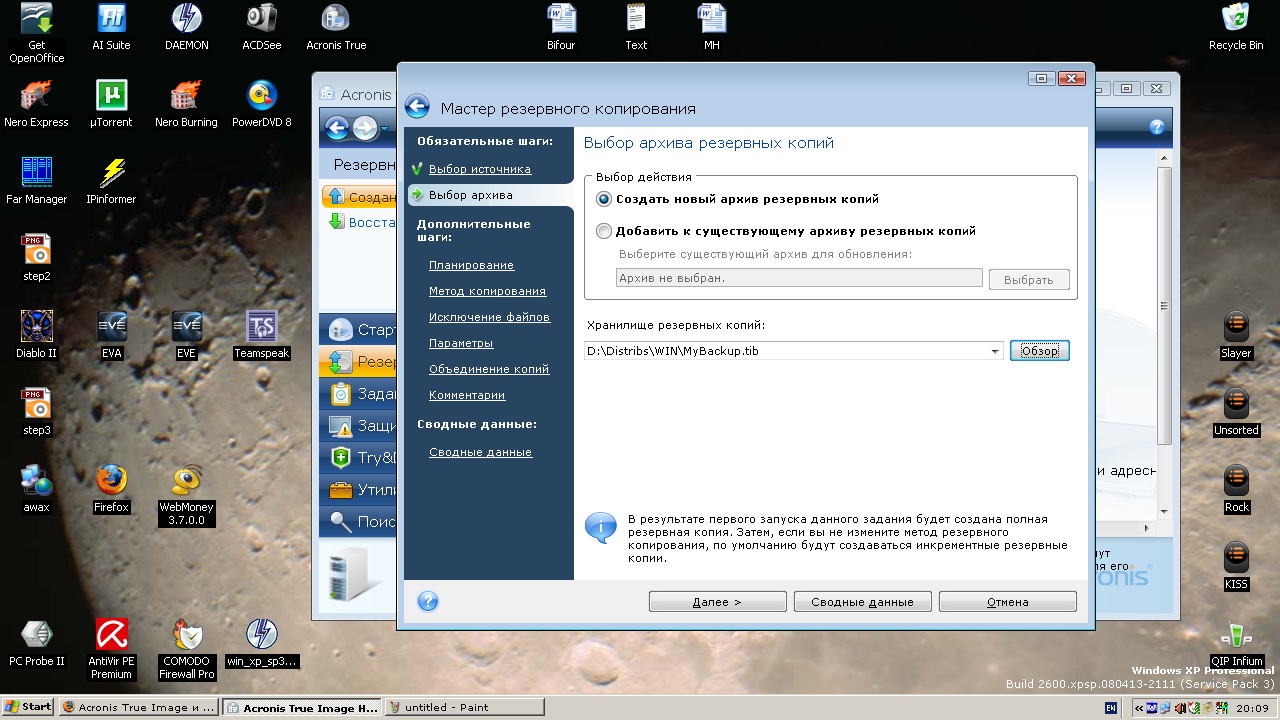Go to the 'Планирование' step

471,265
